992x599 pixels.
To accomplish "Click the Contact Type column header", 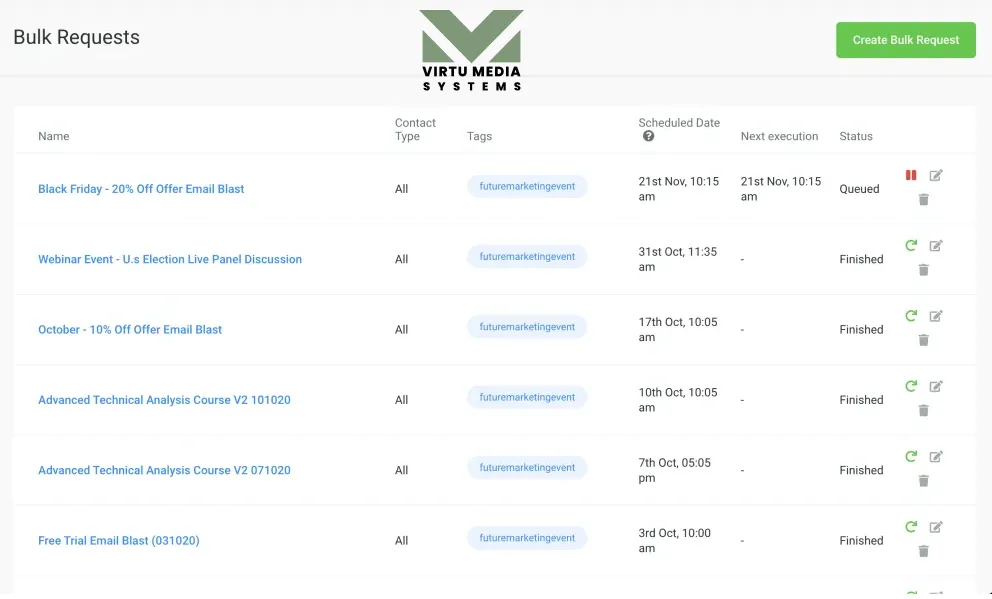I will (x=415, y=129).
